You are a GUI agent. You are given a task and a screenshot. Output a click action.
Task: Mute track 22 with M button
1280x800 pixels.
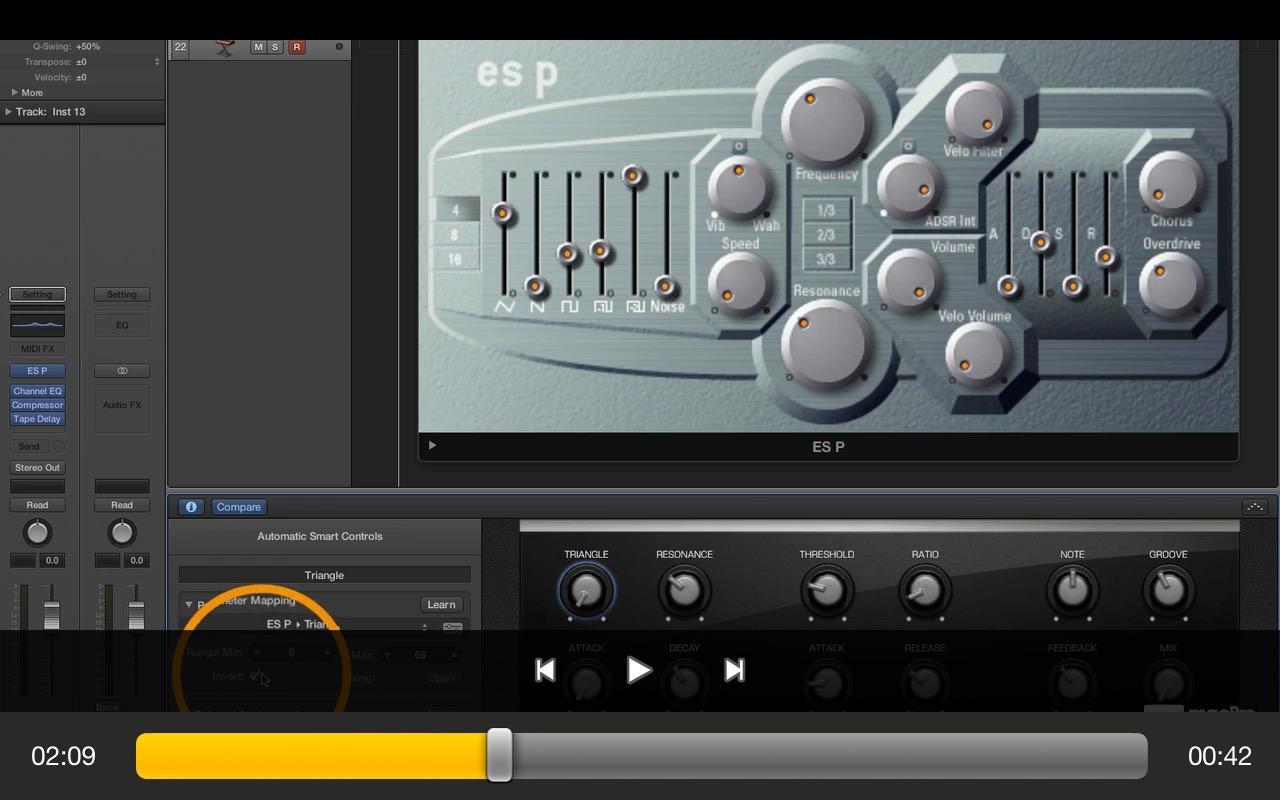pos(258,47)
